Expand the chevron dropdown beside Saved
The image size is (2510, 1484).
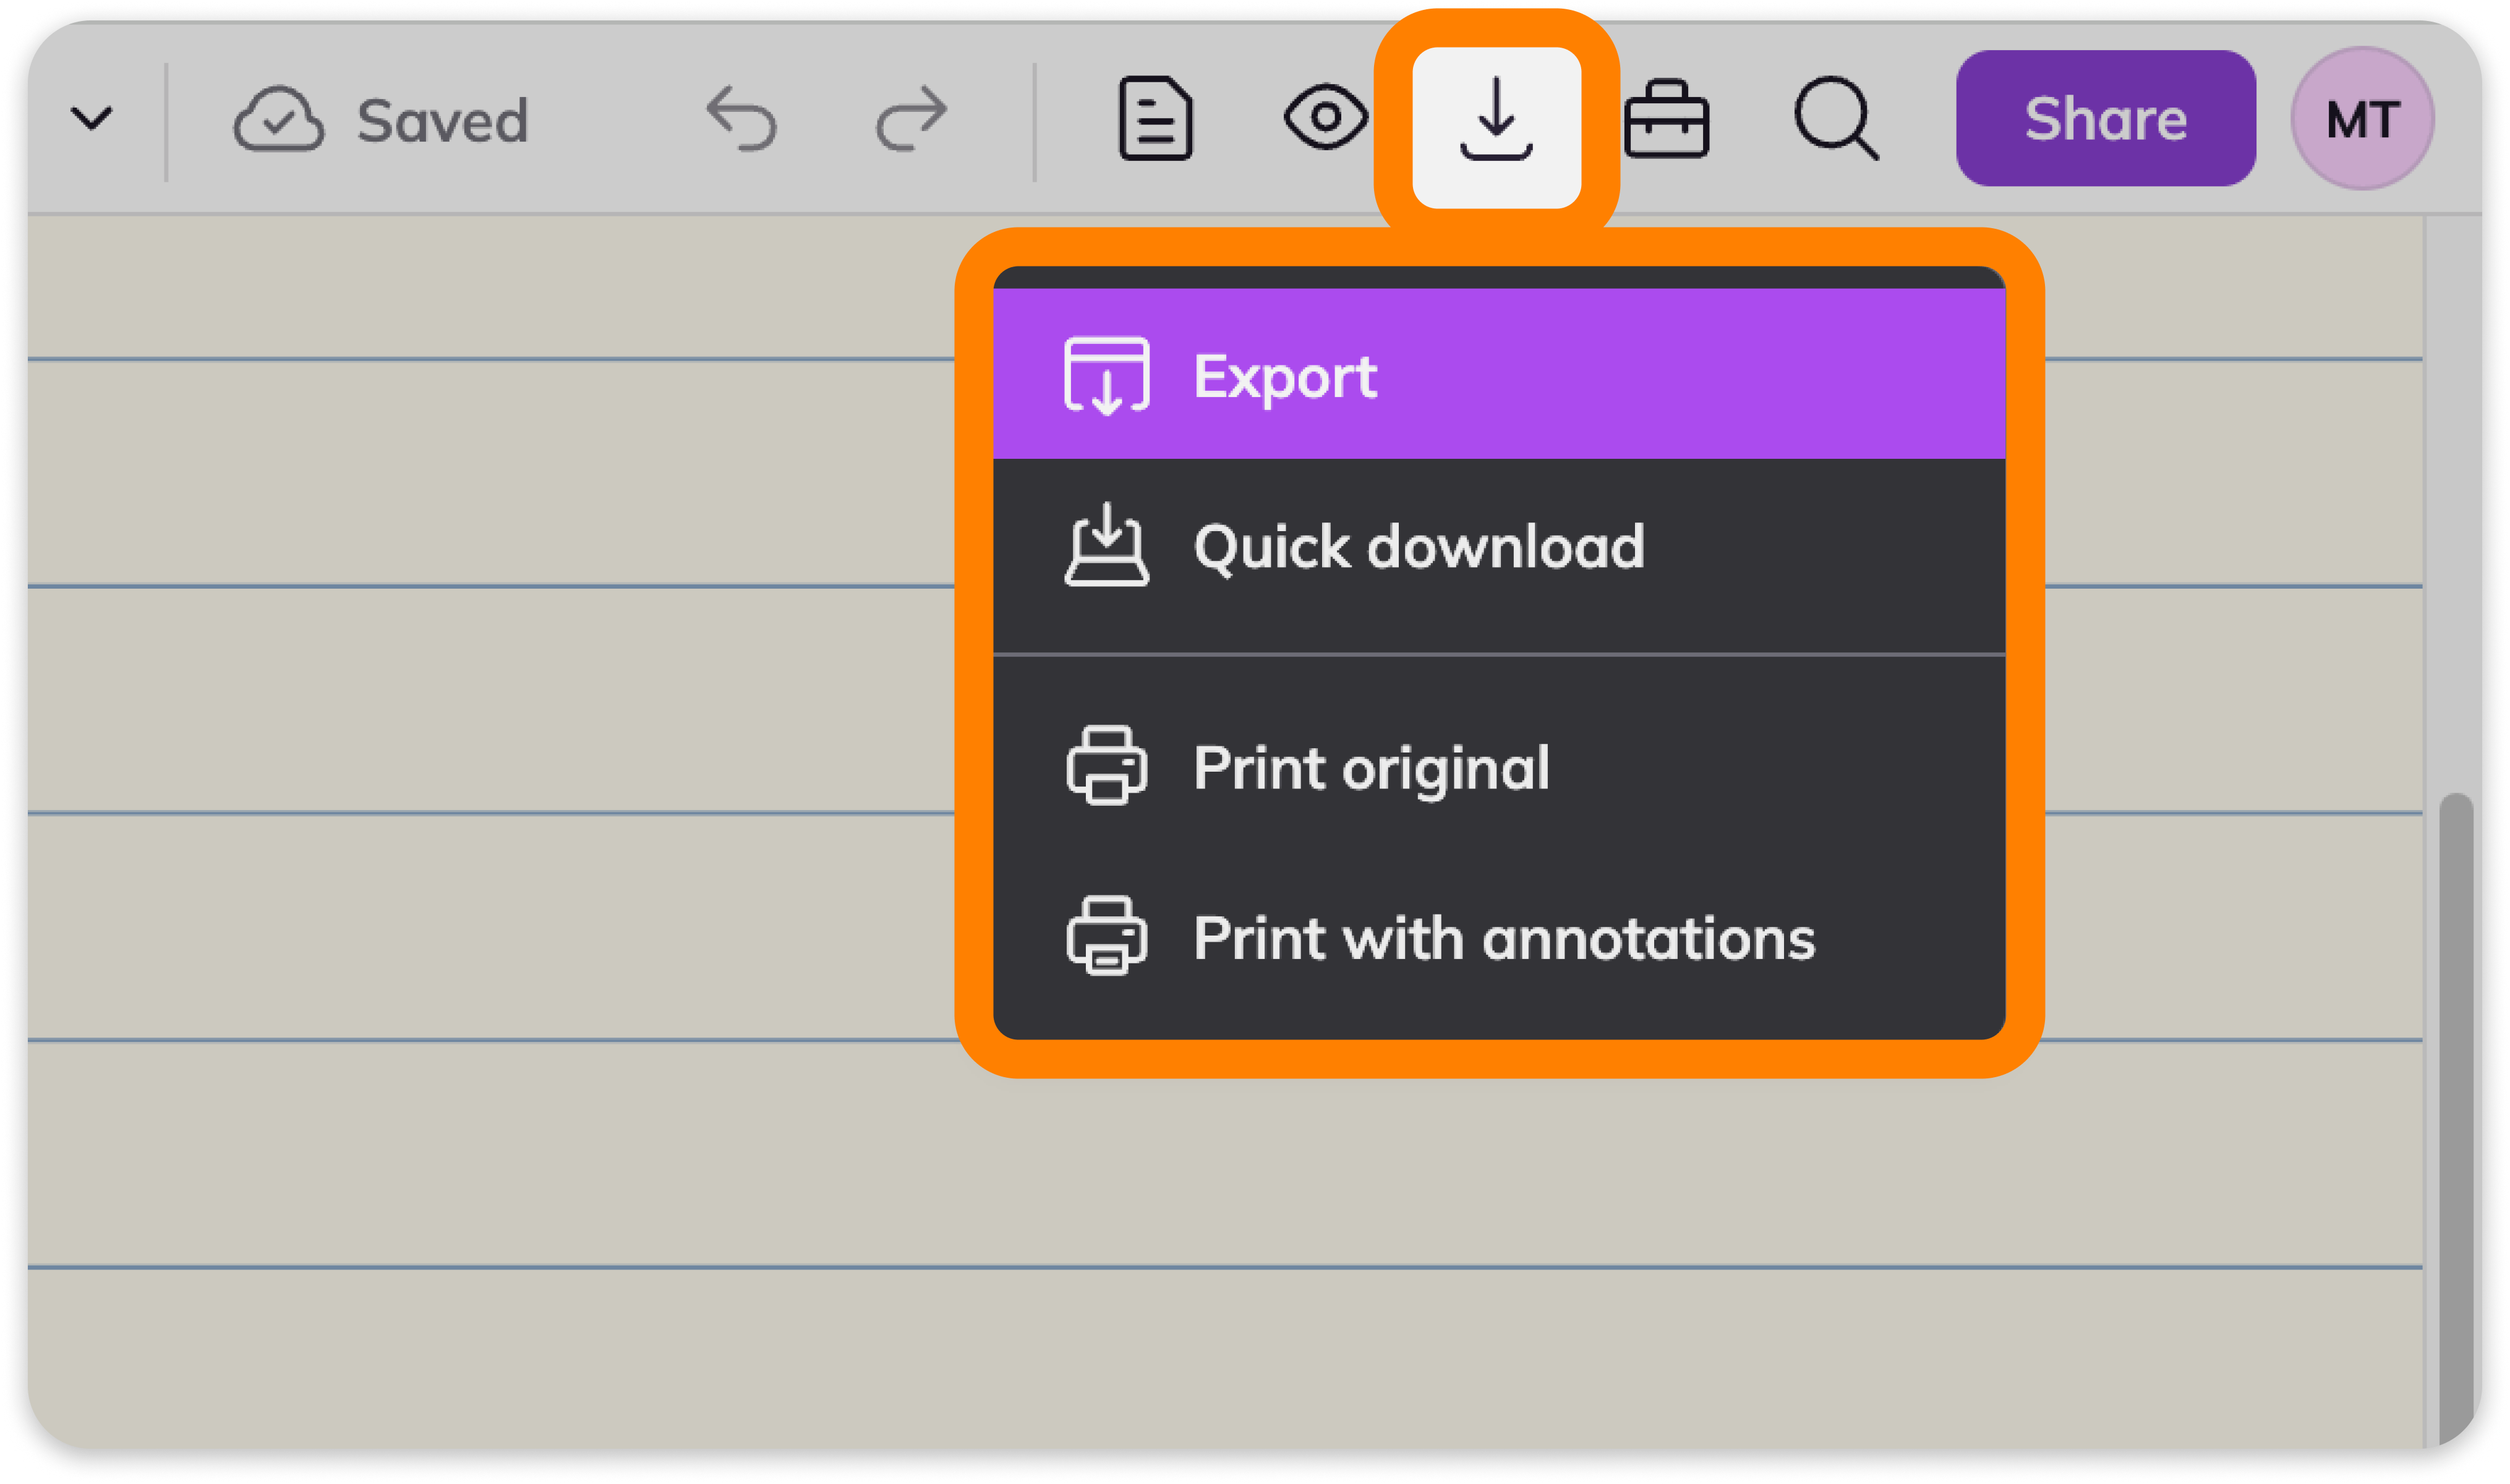(92, 118)
